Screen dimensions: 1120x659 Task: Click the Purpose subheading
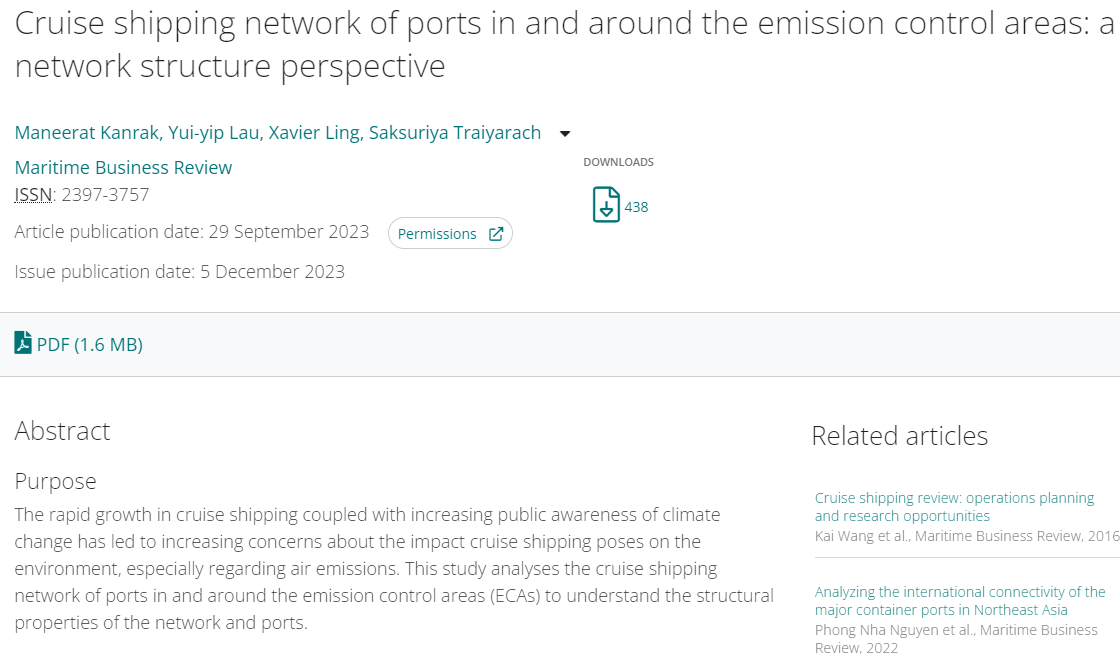[55, 481]
